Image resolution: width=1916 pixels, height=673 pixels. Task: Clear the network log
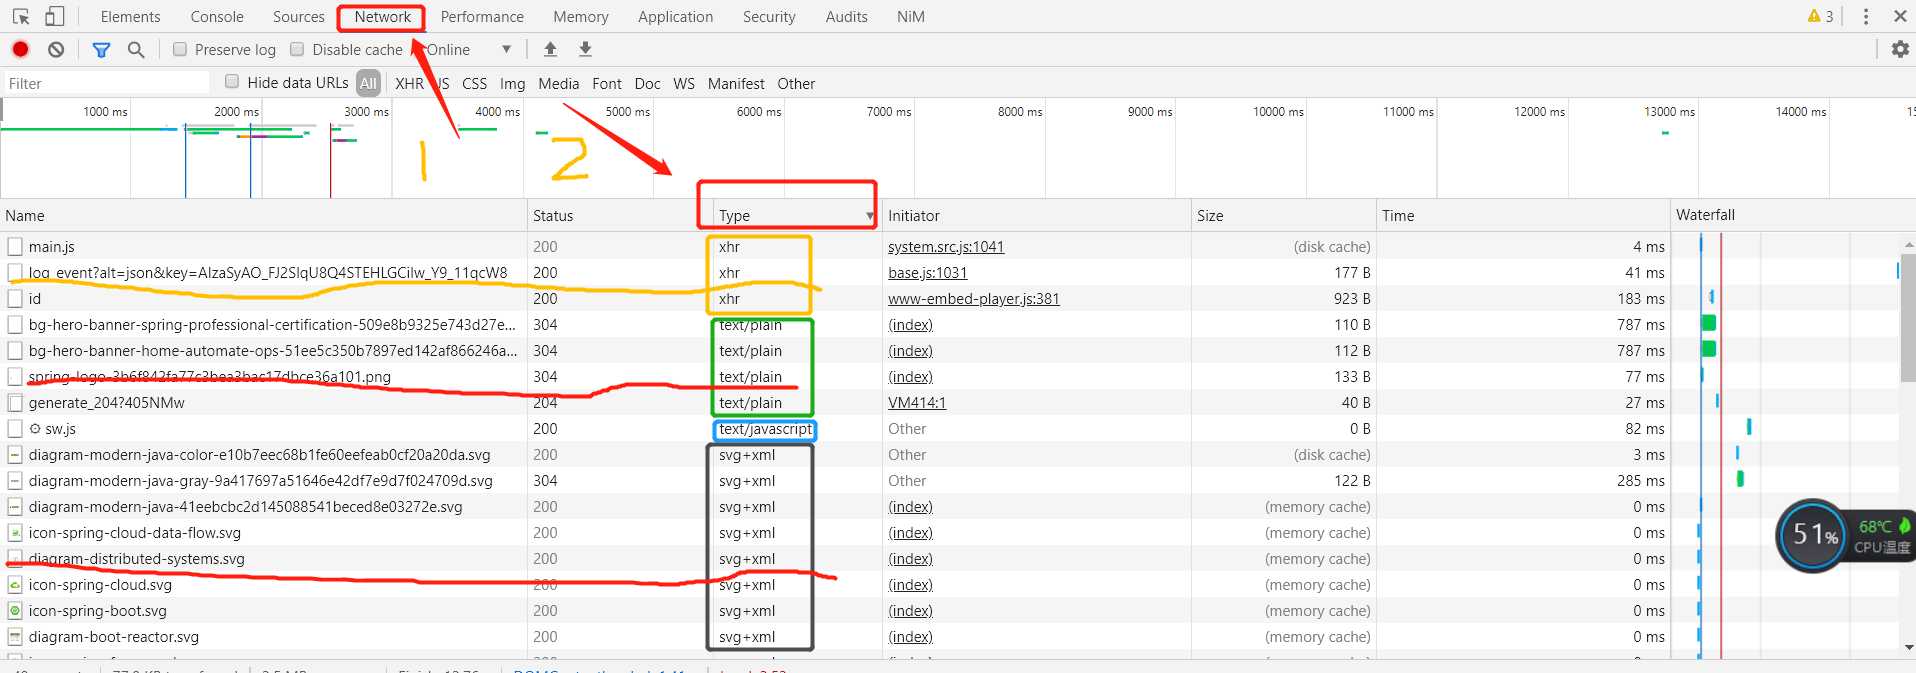56,49
